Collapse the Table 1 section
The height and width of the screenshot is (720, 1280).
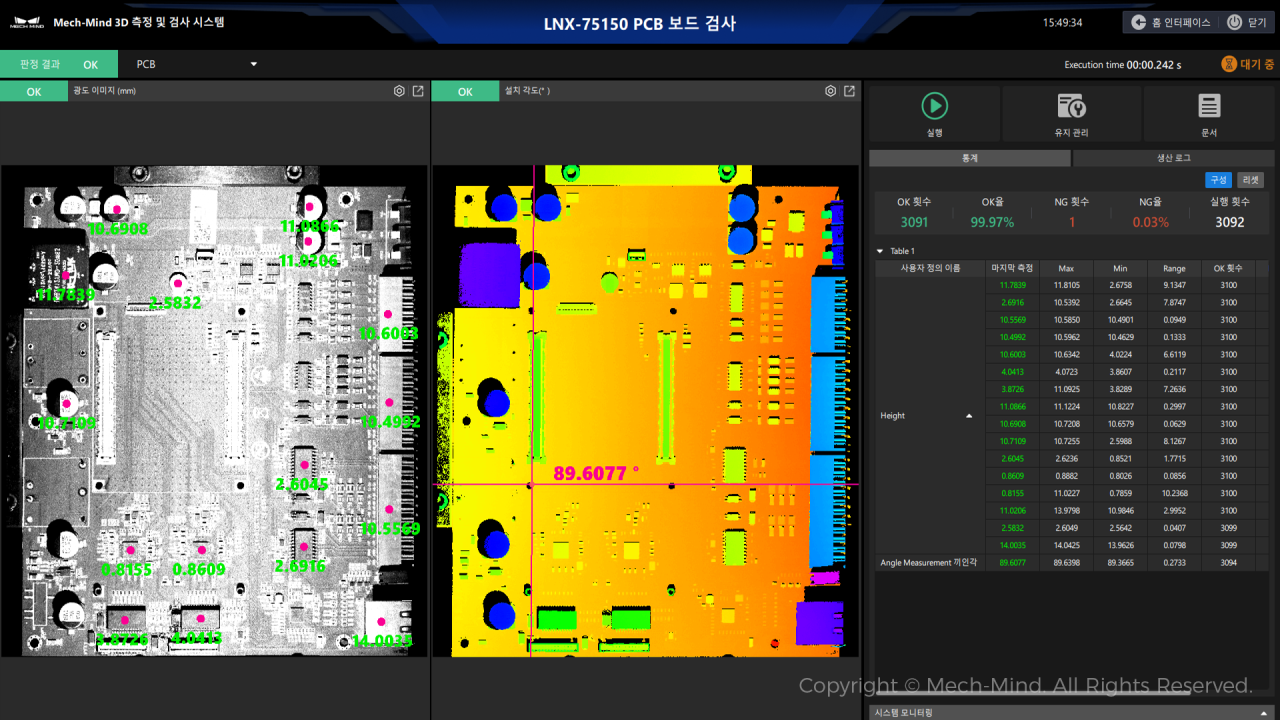click(x=880, y=251)
